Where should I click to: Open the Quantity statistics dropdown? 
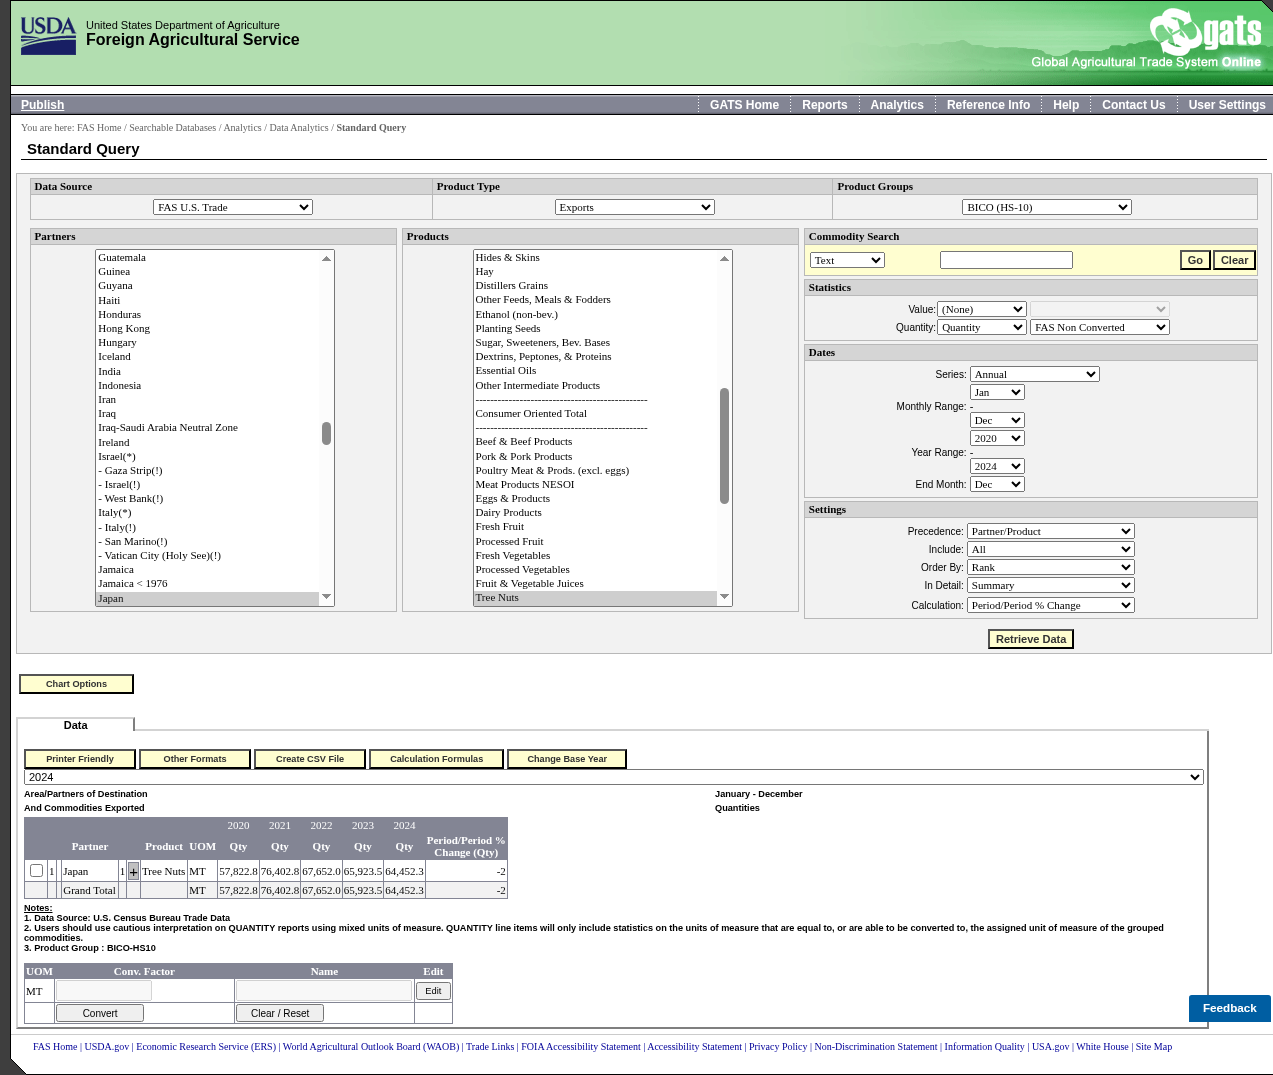(x=982, y=327)
